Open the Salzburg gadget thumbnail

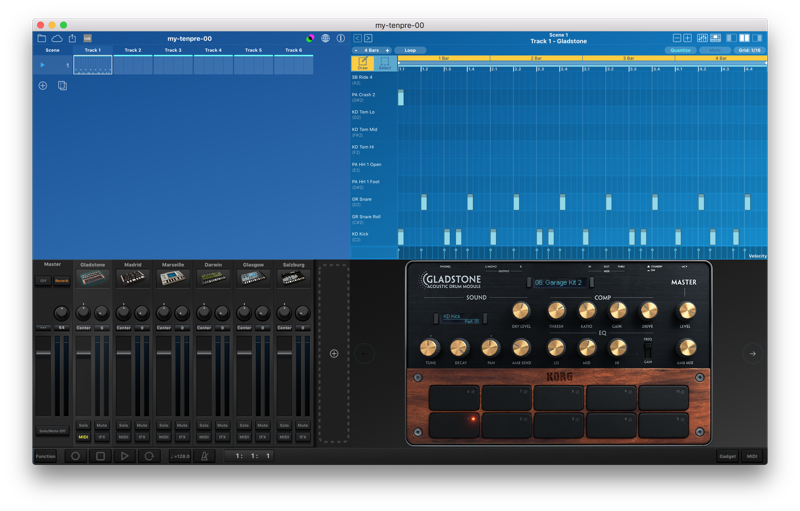(x=293, y=278)
